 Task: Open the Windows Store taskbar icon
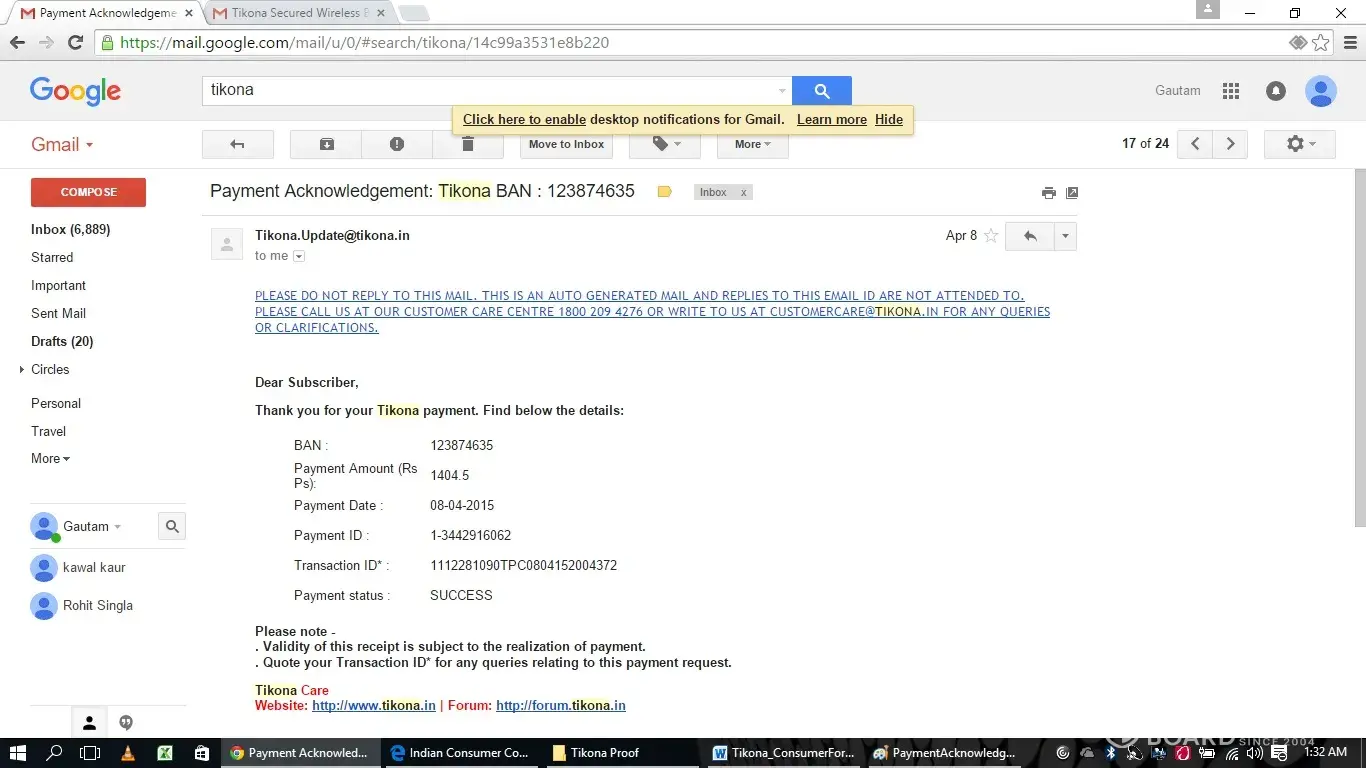point(201,753)
